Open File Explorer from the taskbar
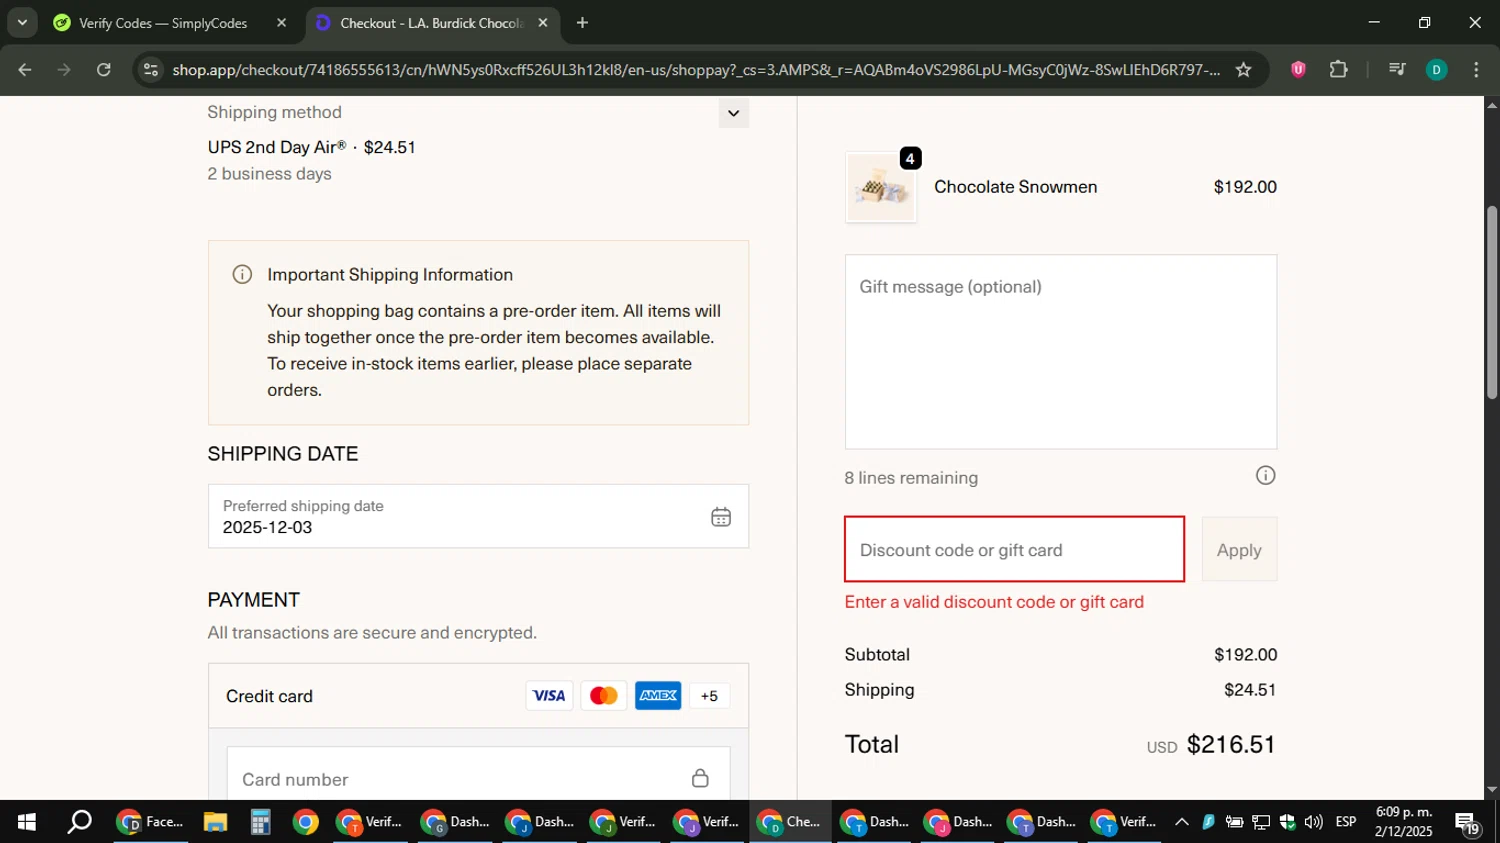Screen dimensions: 1500x843 point(215,822)
